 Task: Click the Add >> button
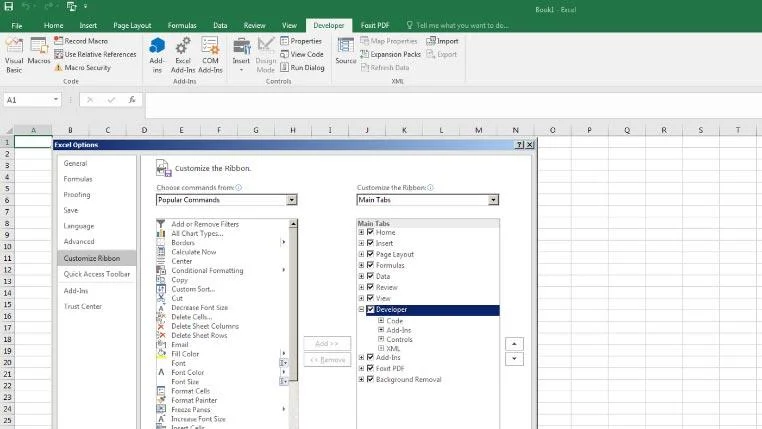click(327, 343)
